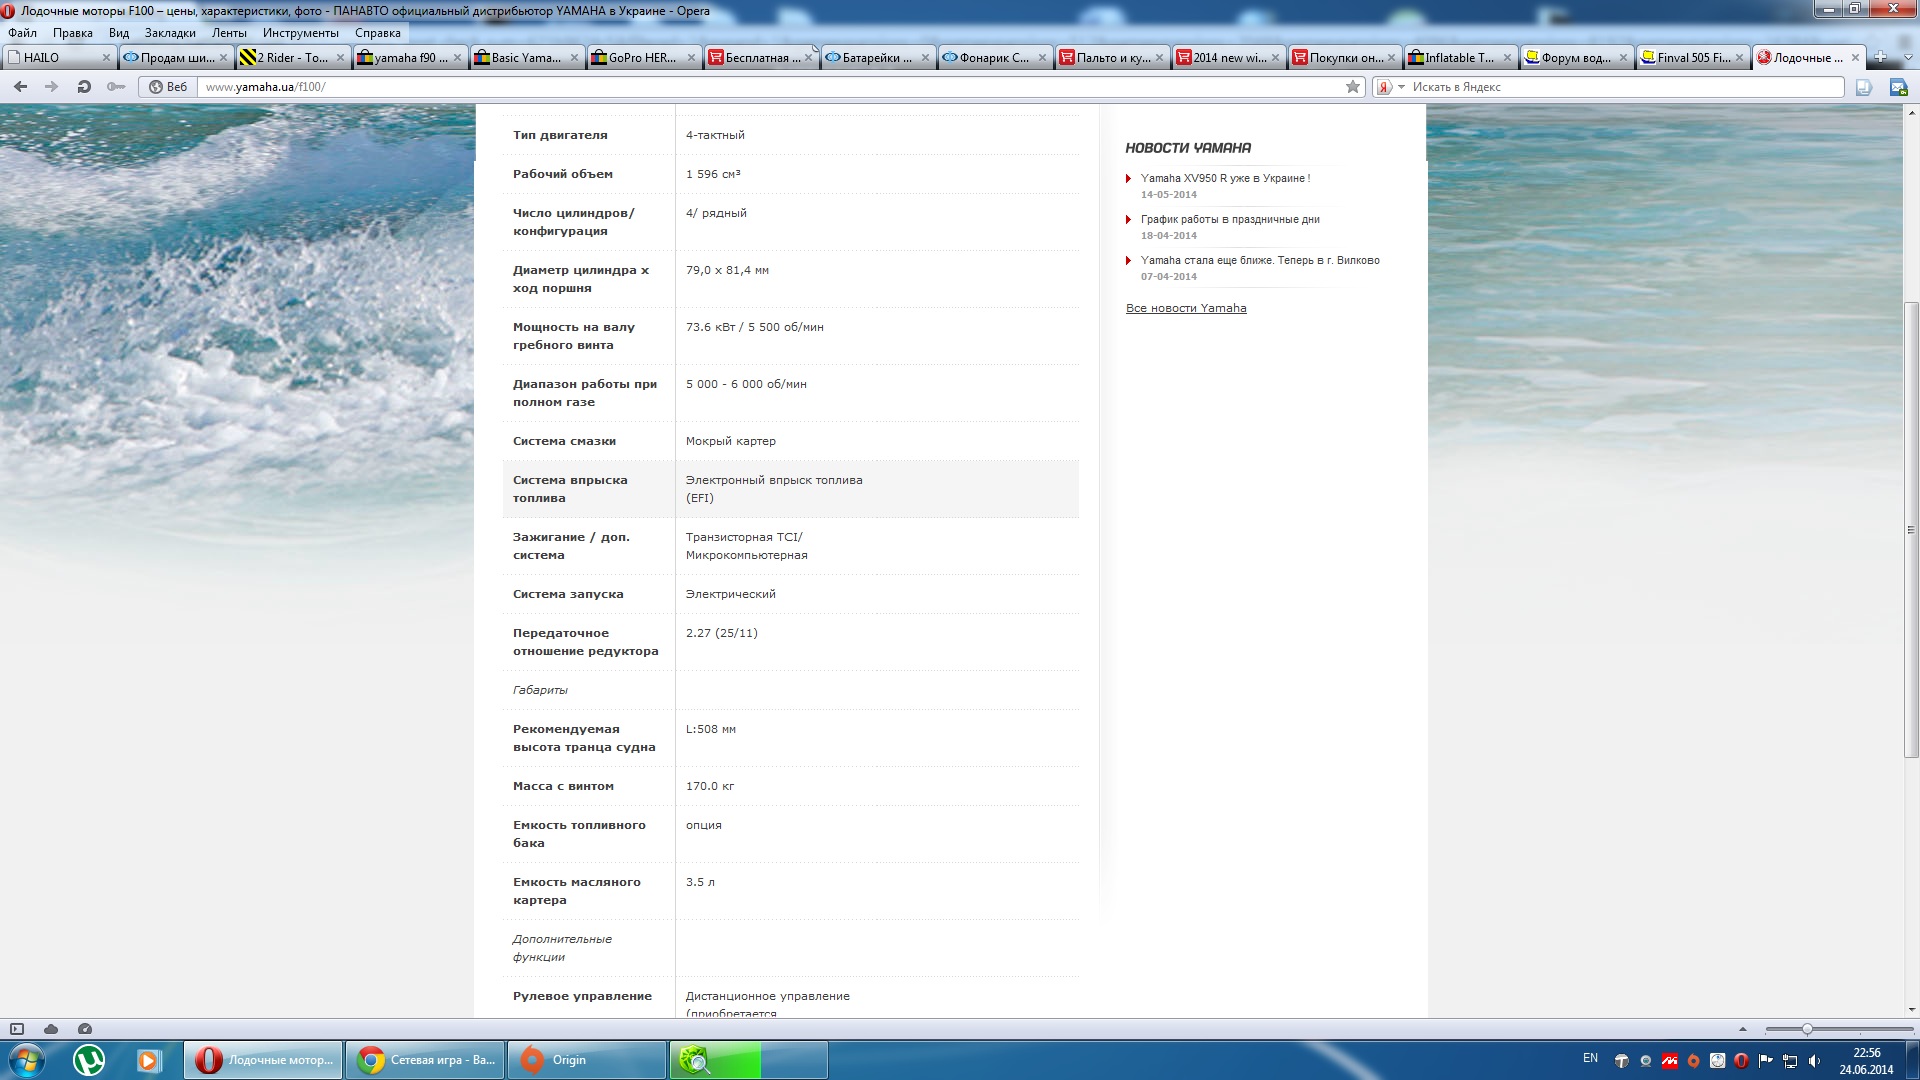
Task: Click the password wand key icon
Action: click(x=116, y=87)
